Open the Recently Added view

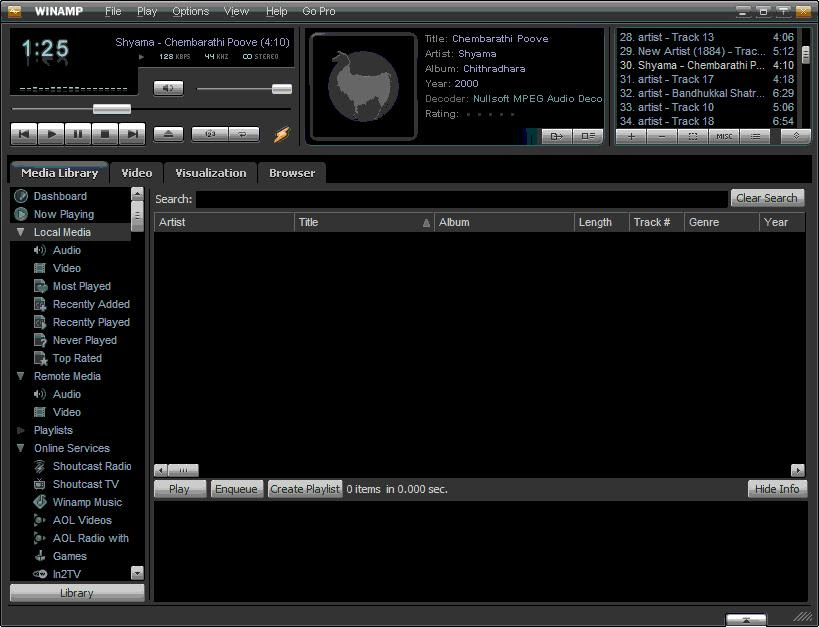[91, 304]
